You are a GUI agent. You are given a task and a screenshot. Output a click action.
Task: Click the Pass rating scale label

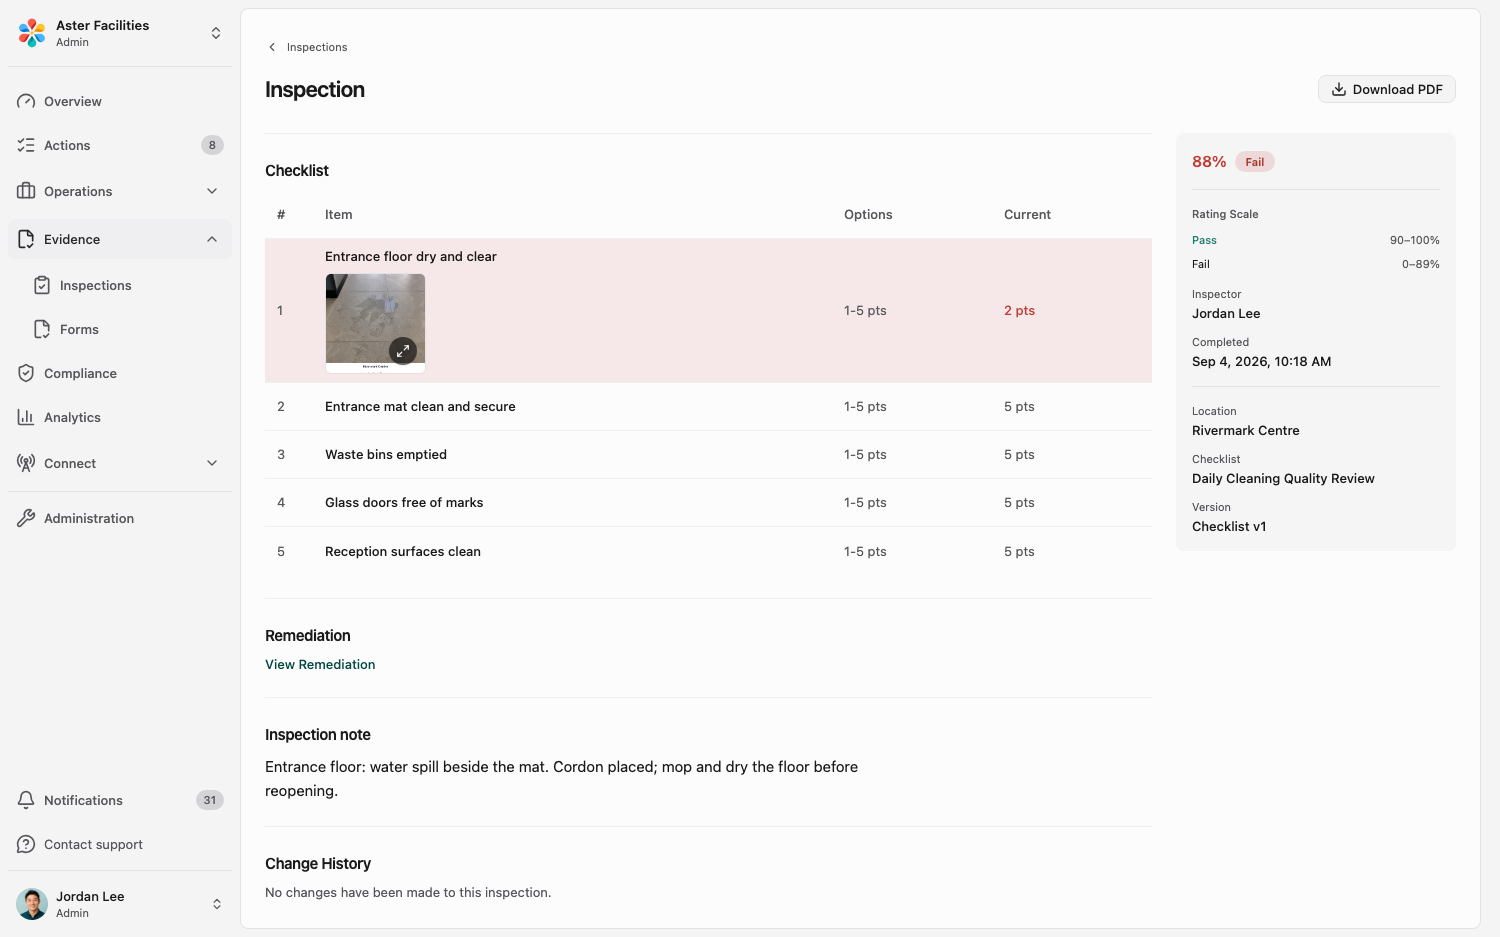(x=1204, y=240)
